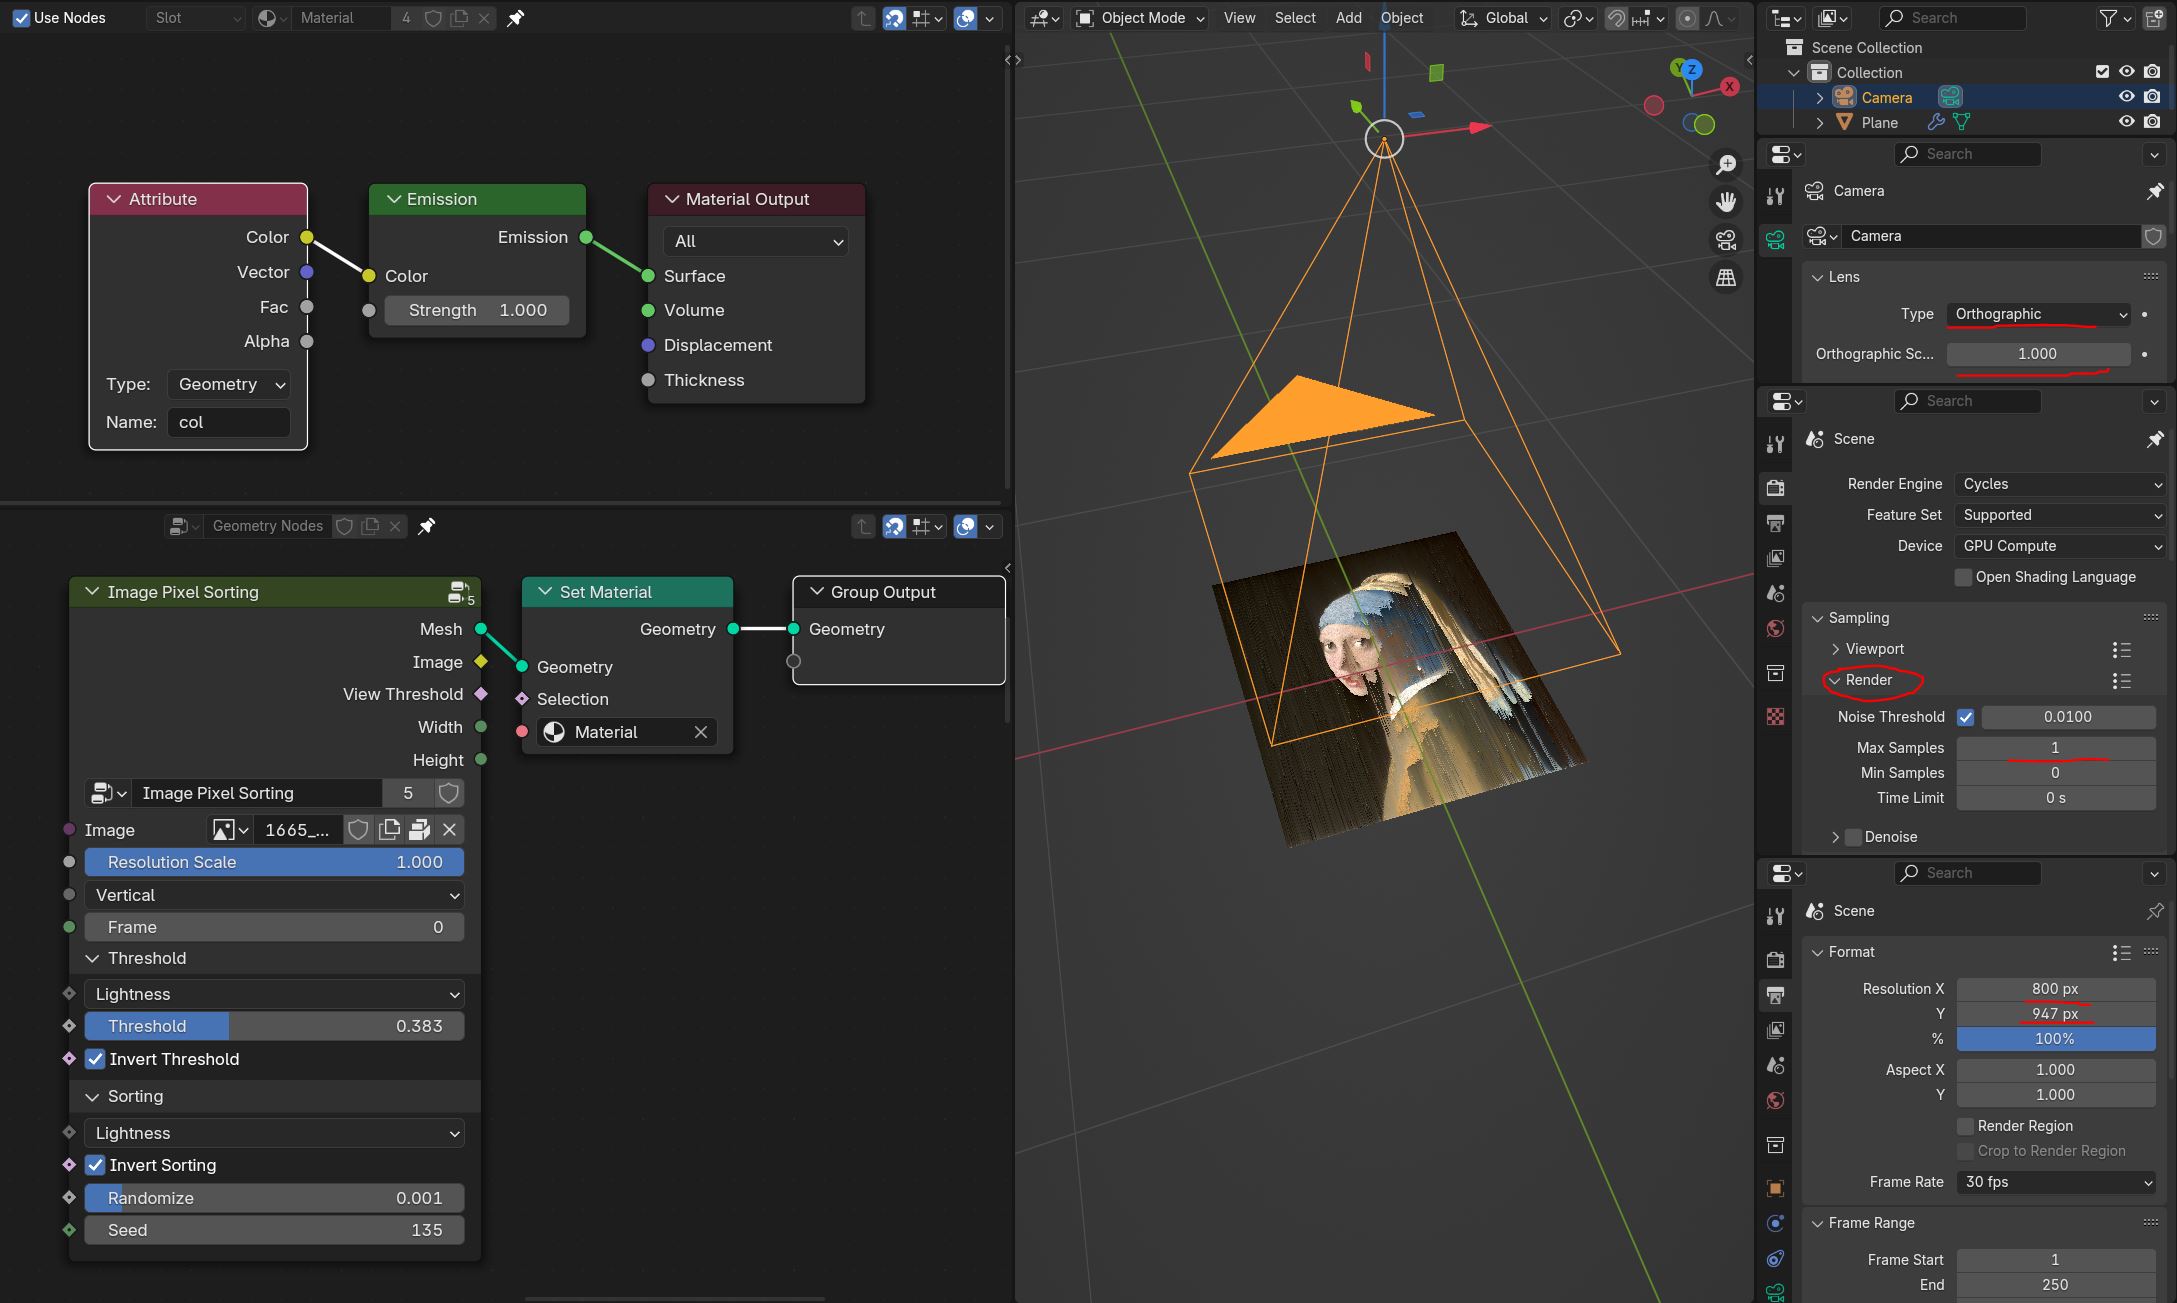This screenshot has height=1303, width=2177.
Task: Disable the Camera in renders via the camera icon
Action: click(x=2152, y=97)
